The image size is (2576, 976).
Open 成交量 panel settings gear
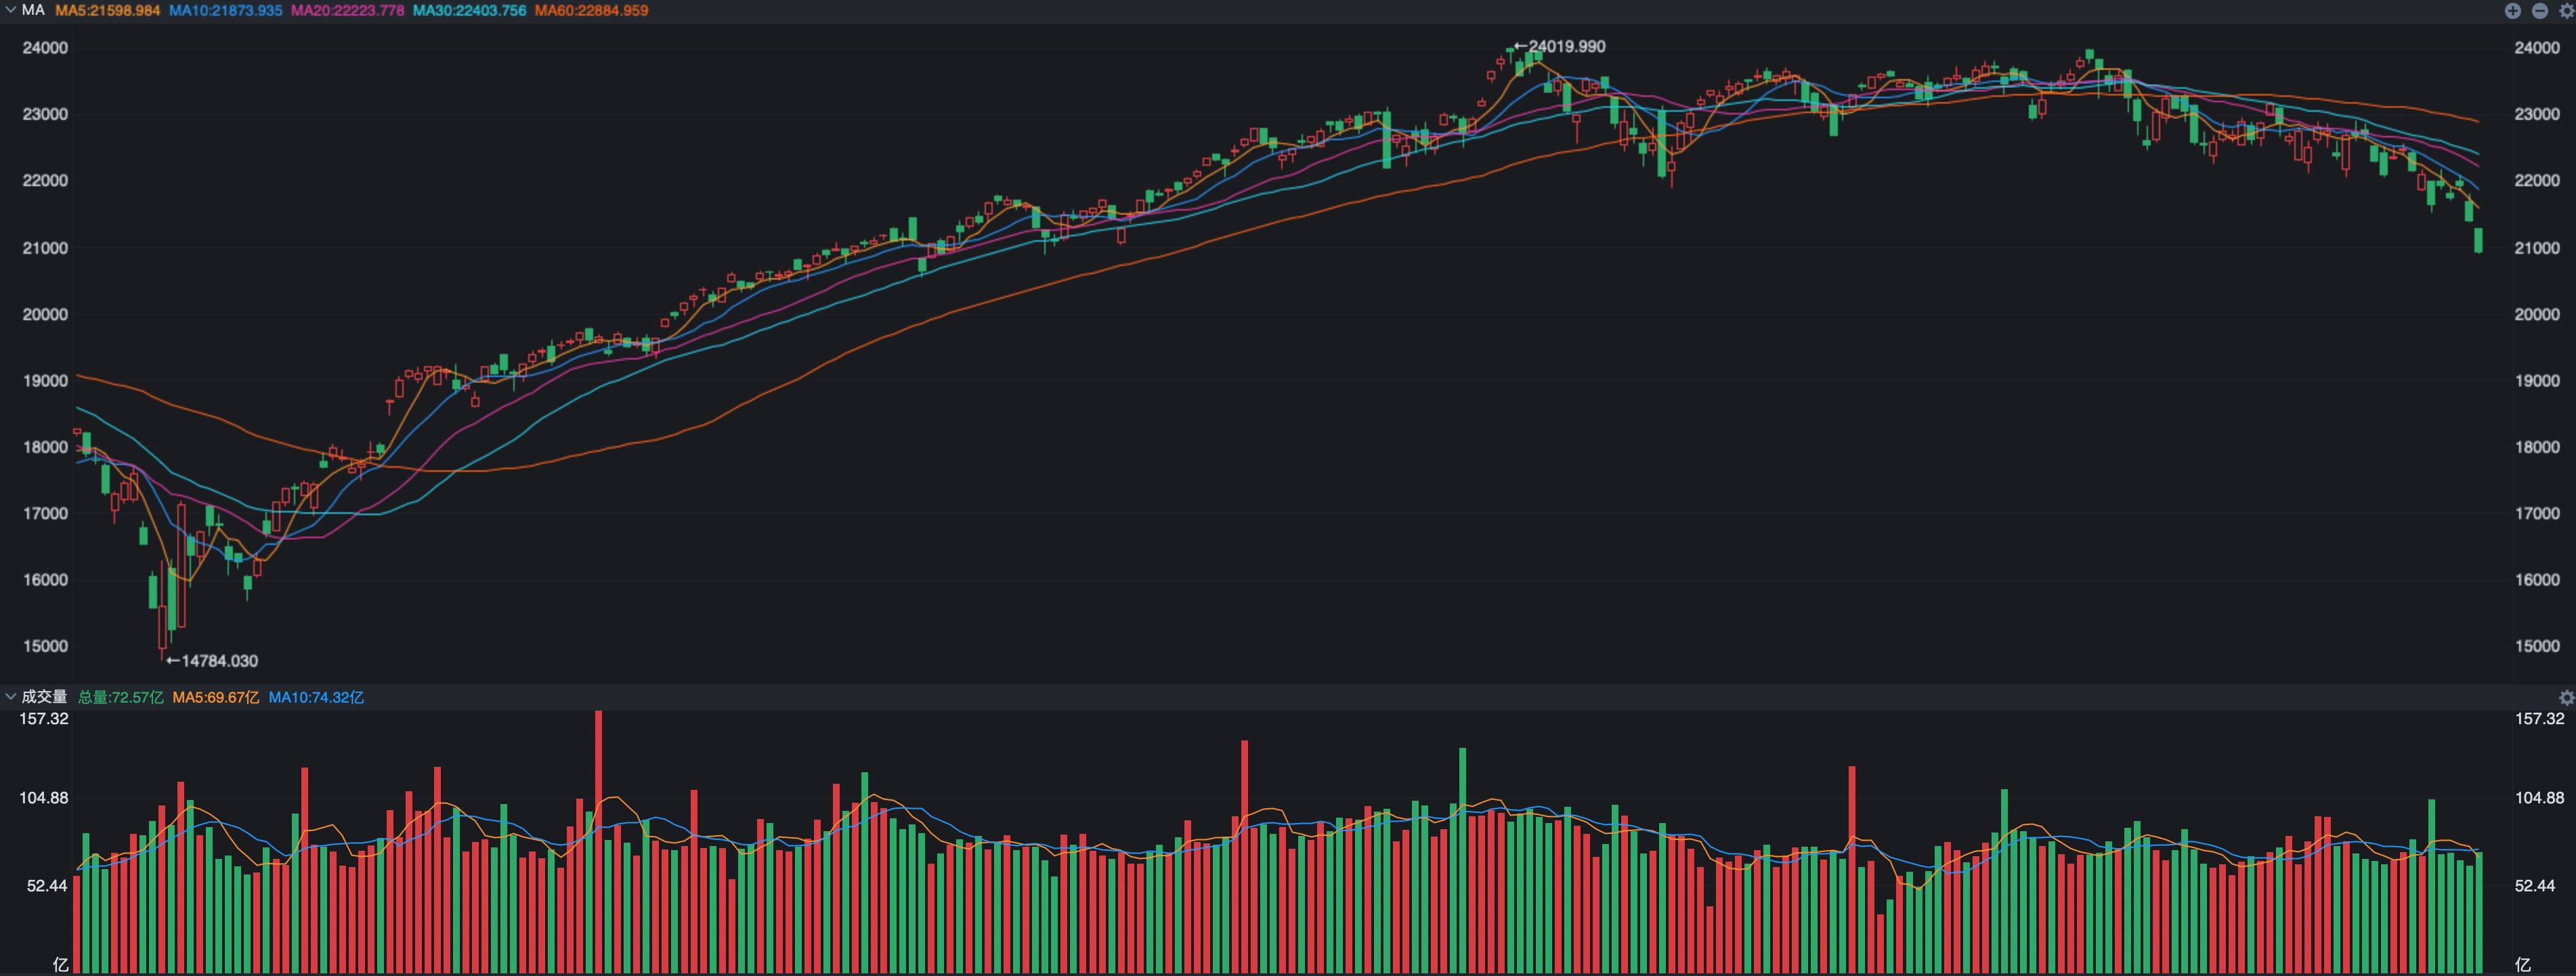(x=2566, y=697)
